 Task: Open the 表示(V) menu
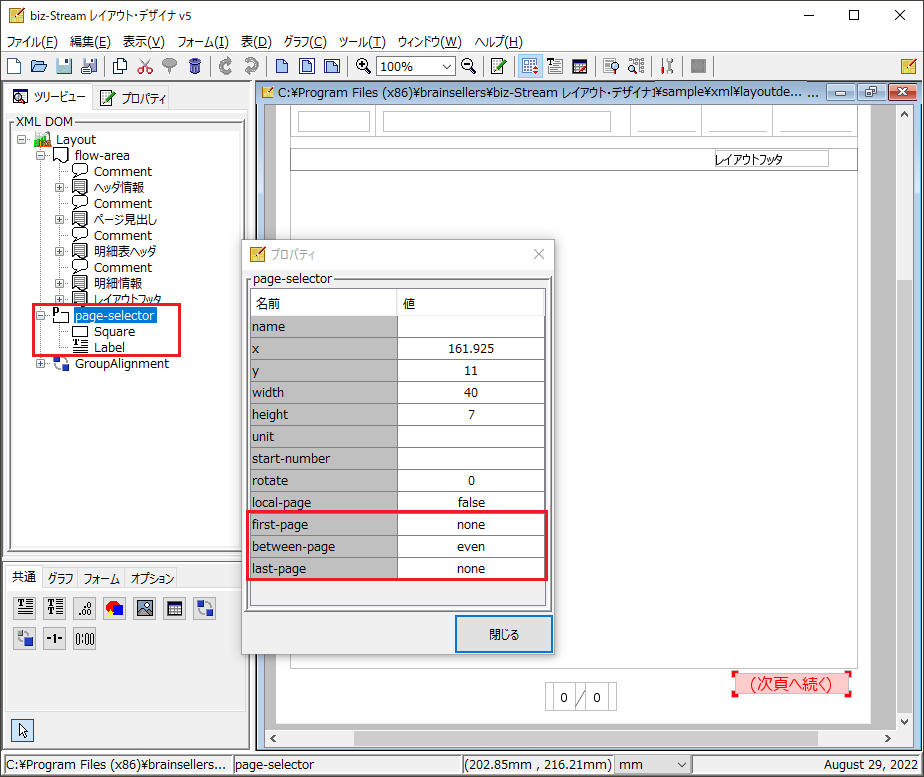(x=143, y=42)
